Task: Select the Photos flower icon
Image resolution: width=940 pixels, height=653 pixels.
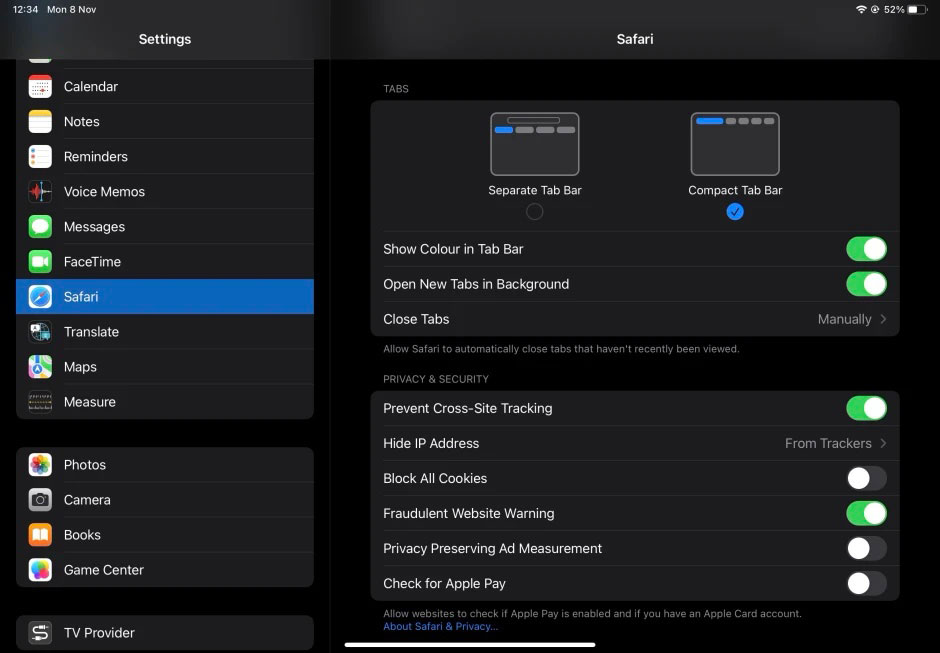Action: [40, 465]
